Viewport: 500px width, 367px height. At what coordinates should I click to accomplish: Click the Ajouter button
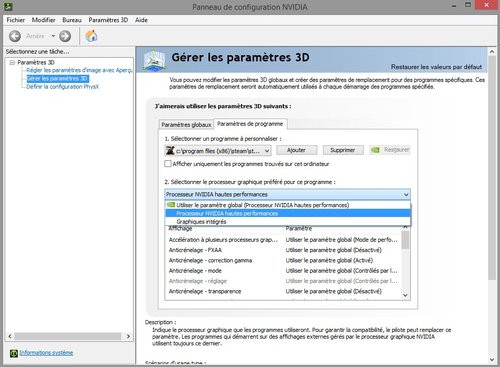click(296, 150)
